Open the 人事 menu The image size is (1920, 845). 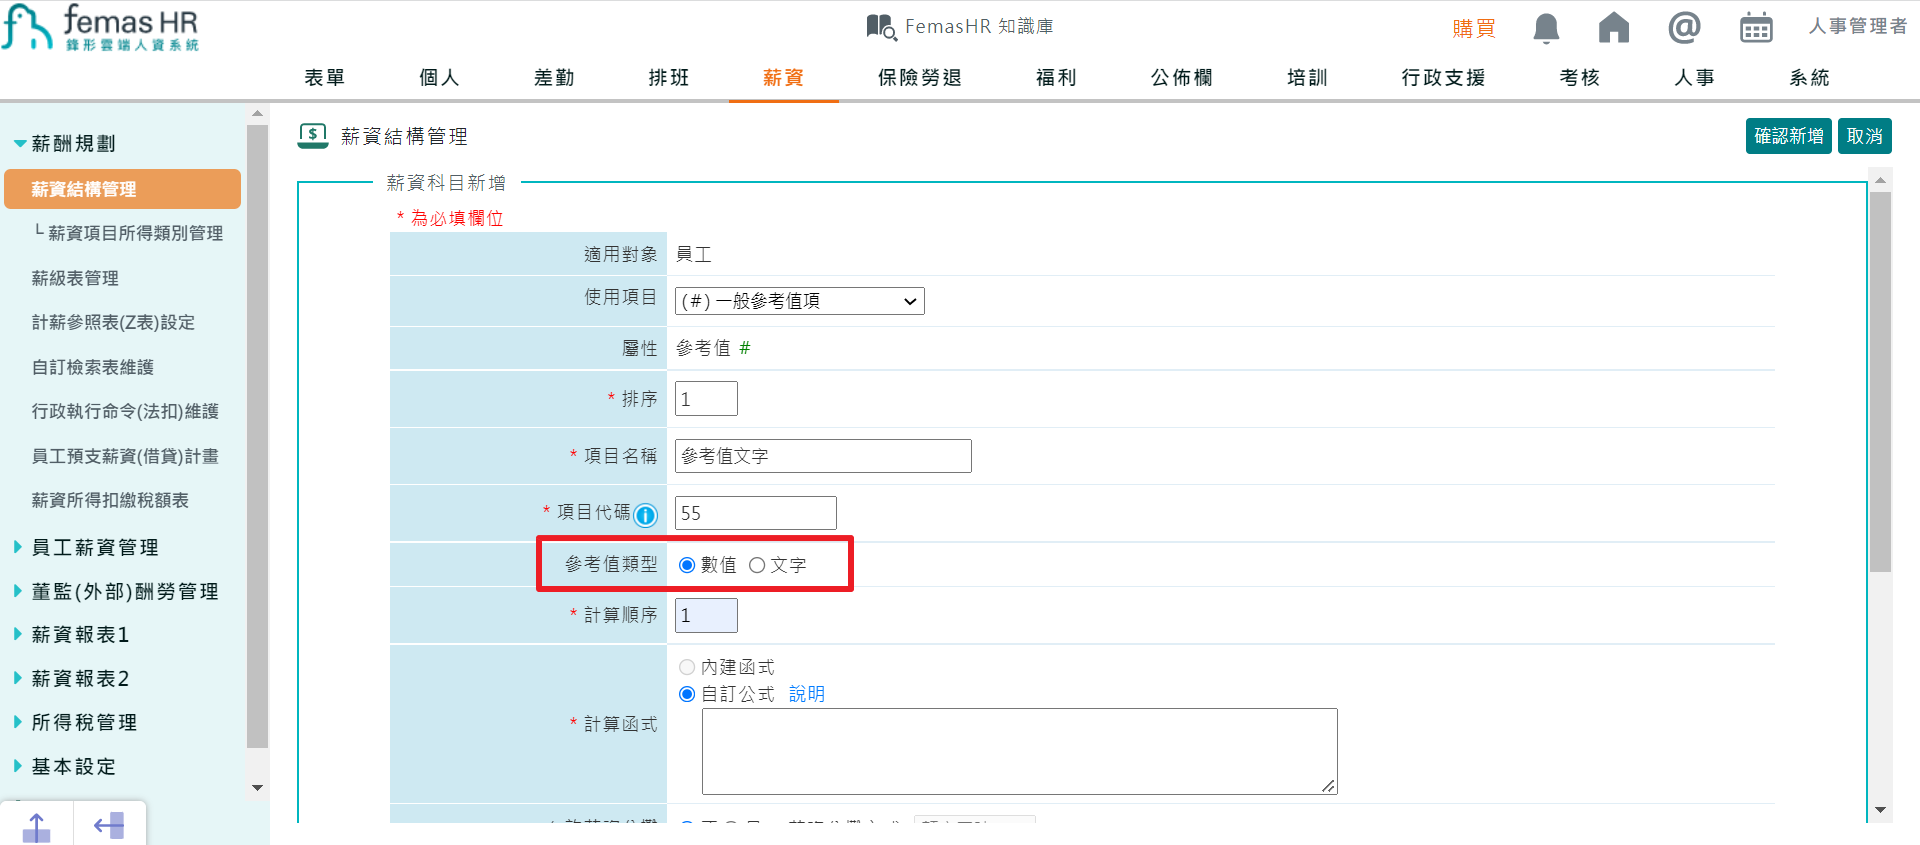[1695, 78]
